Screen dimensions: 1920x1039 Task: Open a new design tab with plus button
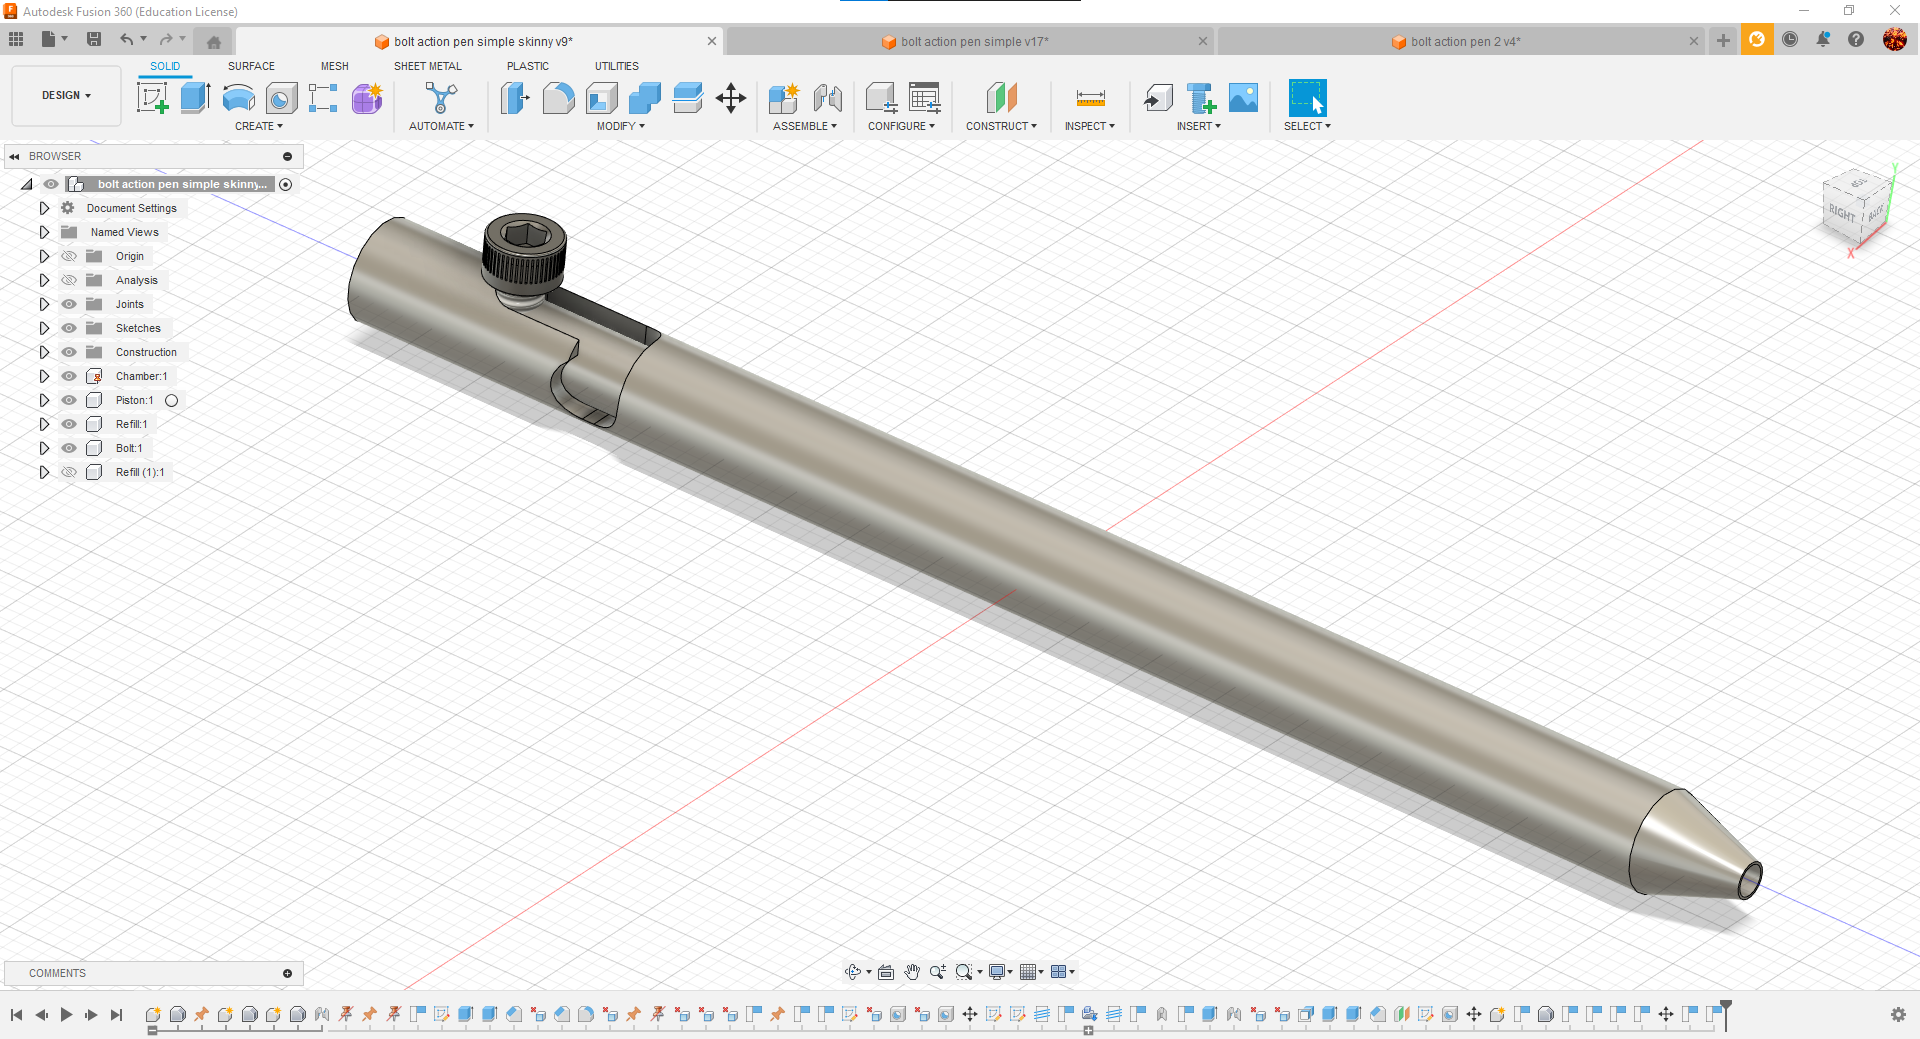coord(1723,40)
